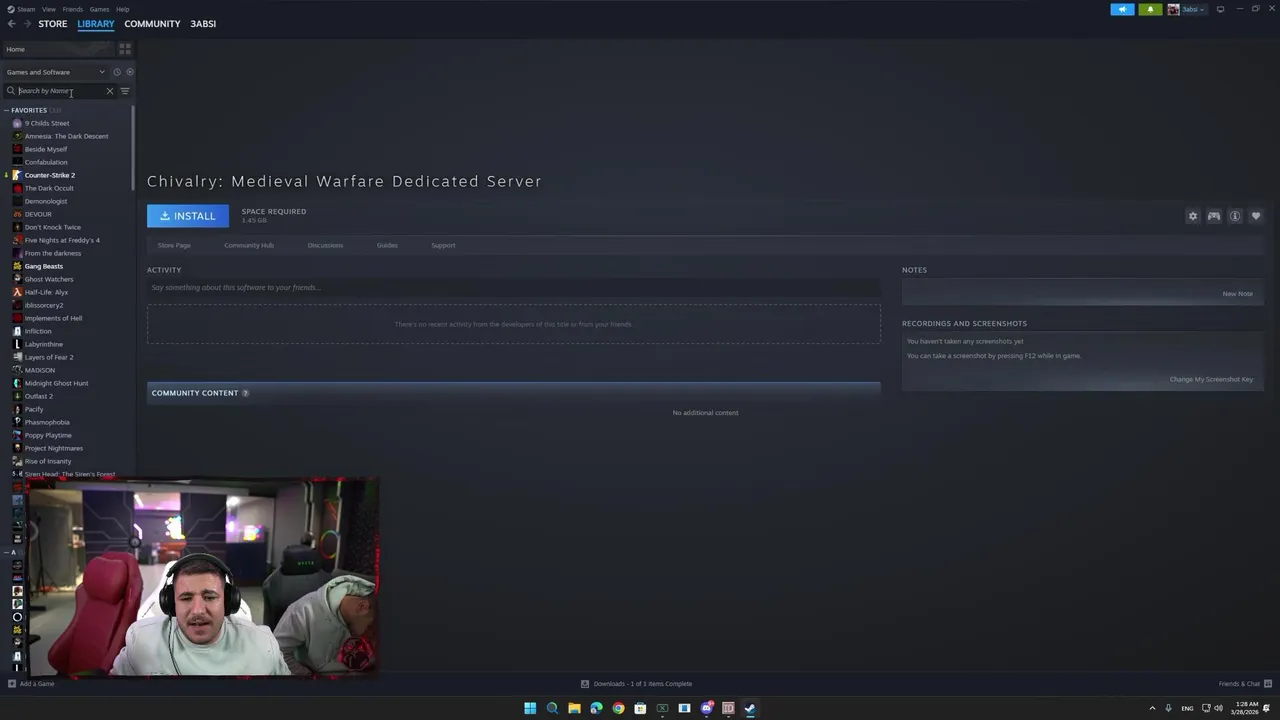The height and width of the screenshot is (720, 1280).
Task: Install Chivalry Dedicated Server
Action: click(188, 216)
